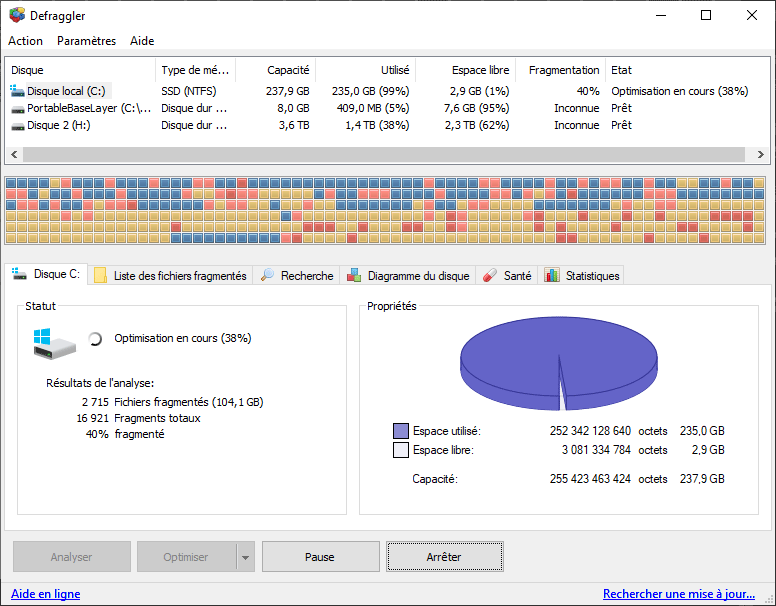
Task: Open the Aide en ligne link
Action: tap(46, 594)
